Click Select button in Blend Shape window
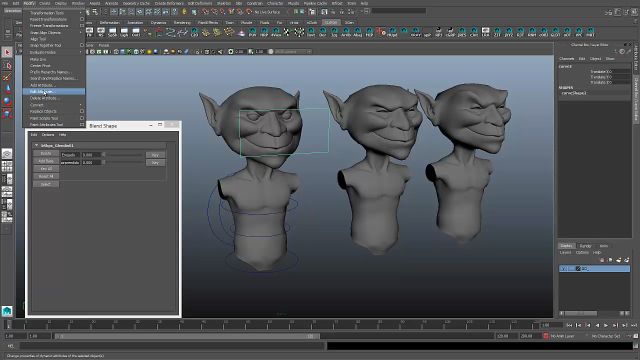The height and width of the screenshot is (360, 640). tap(46, 184)
